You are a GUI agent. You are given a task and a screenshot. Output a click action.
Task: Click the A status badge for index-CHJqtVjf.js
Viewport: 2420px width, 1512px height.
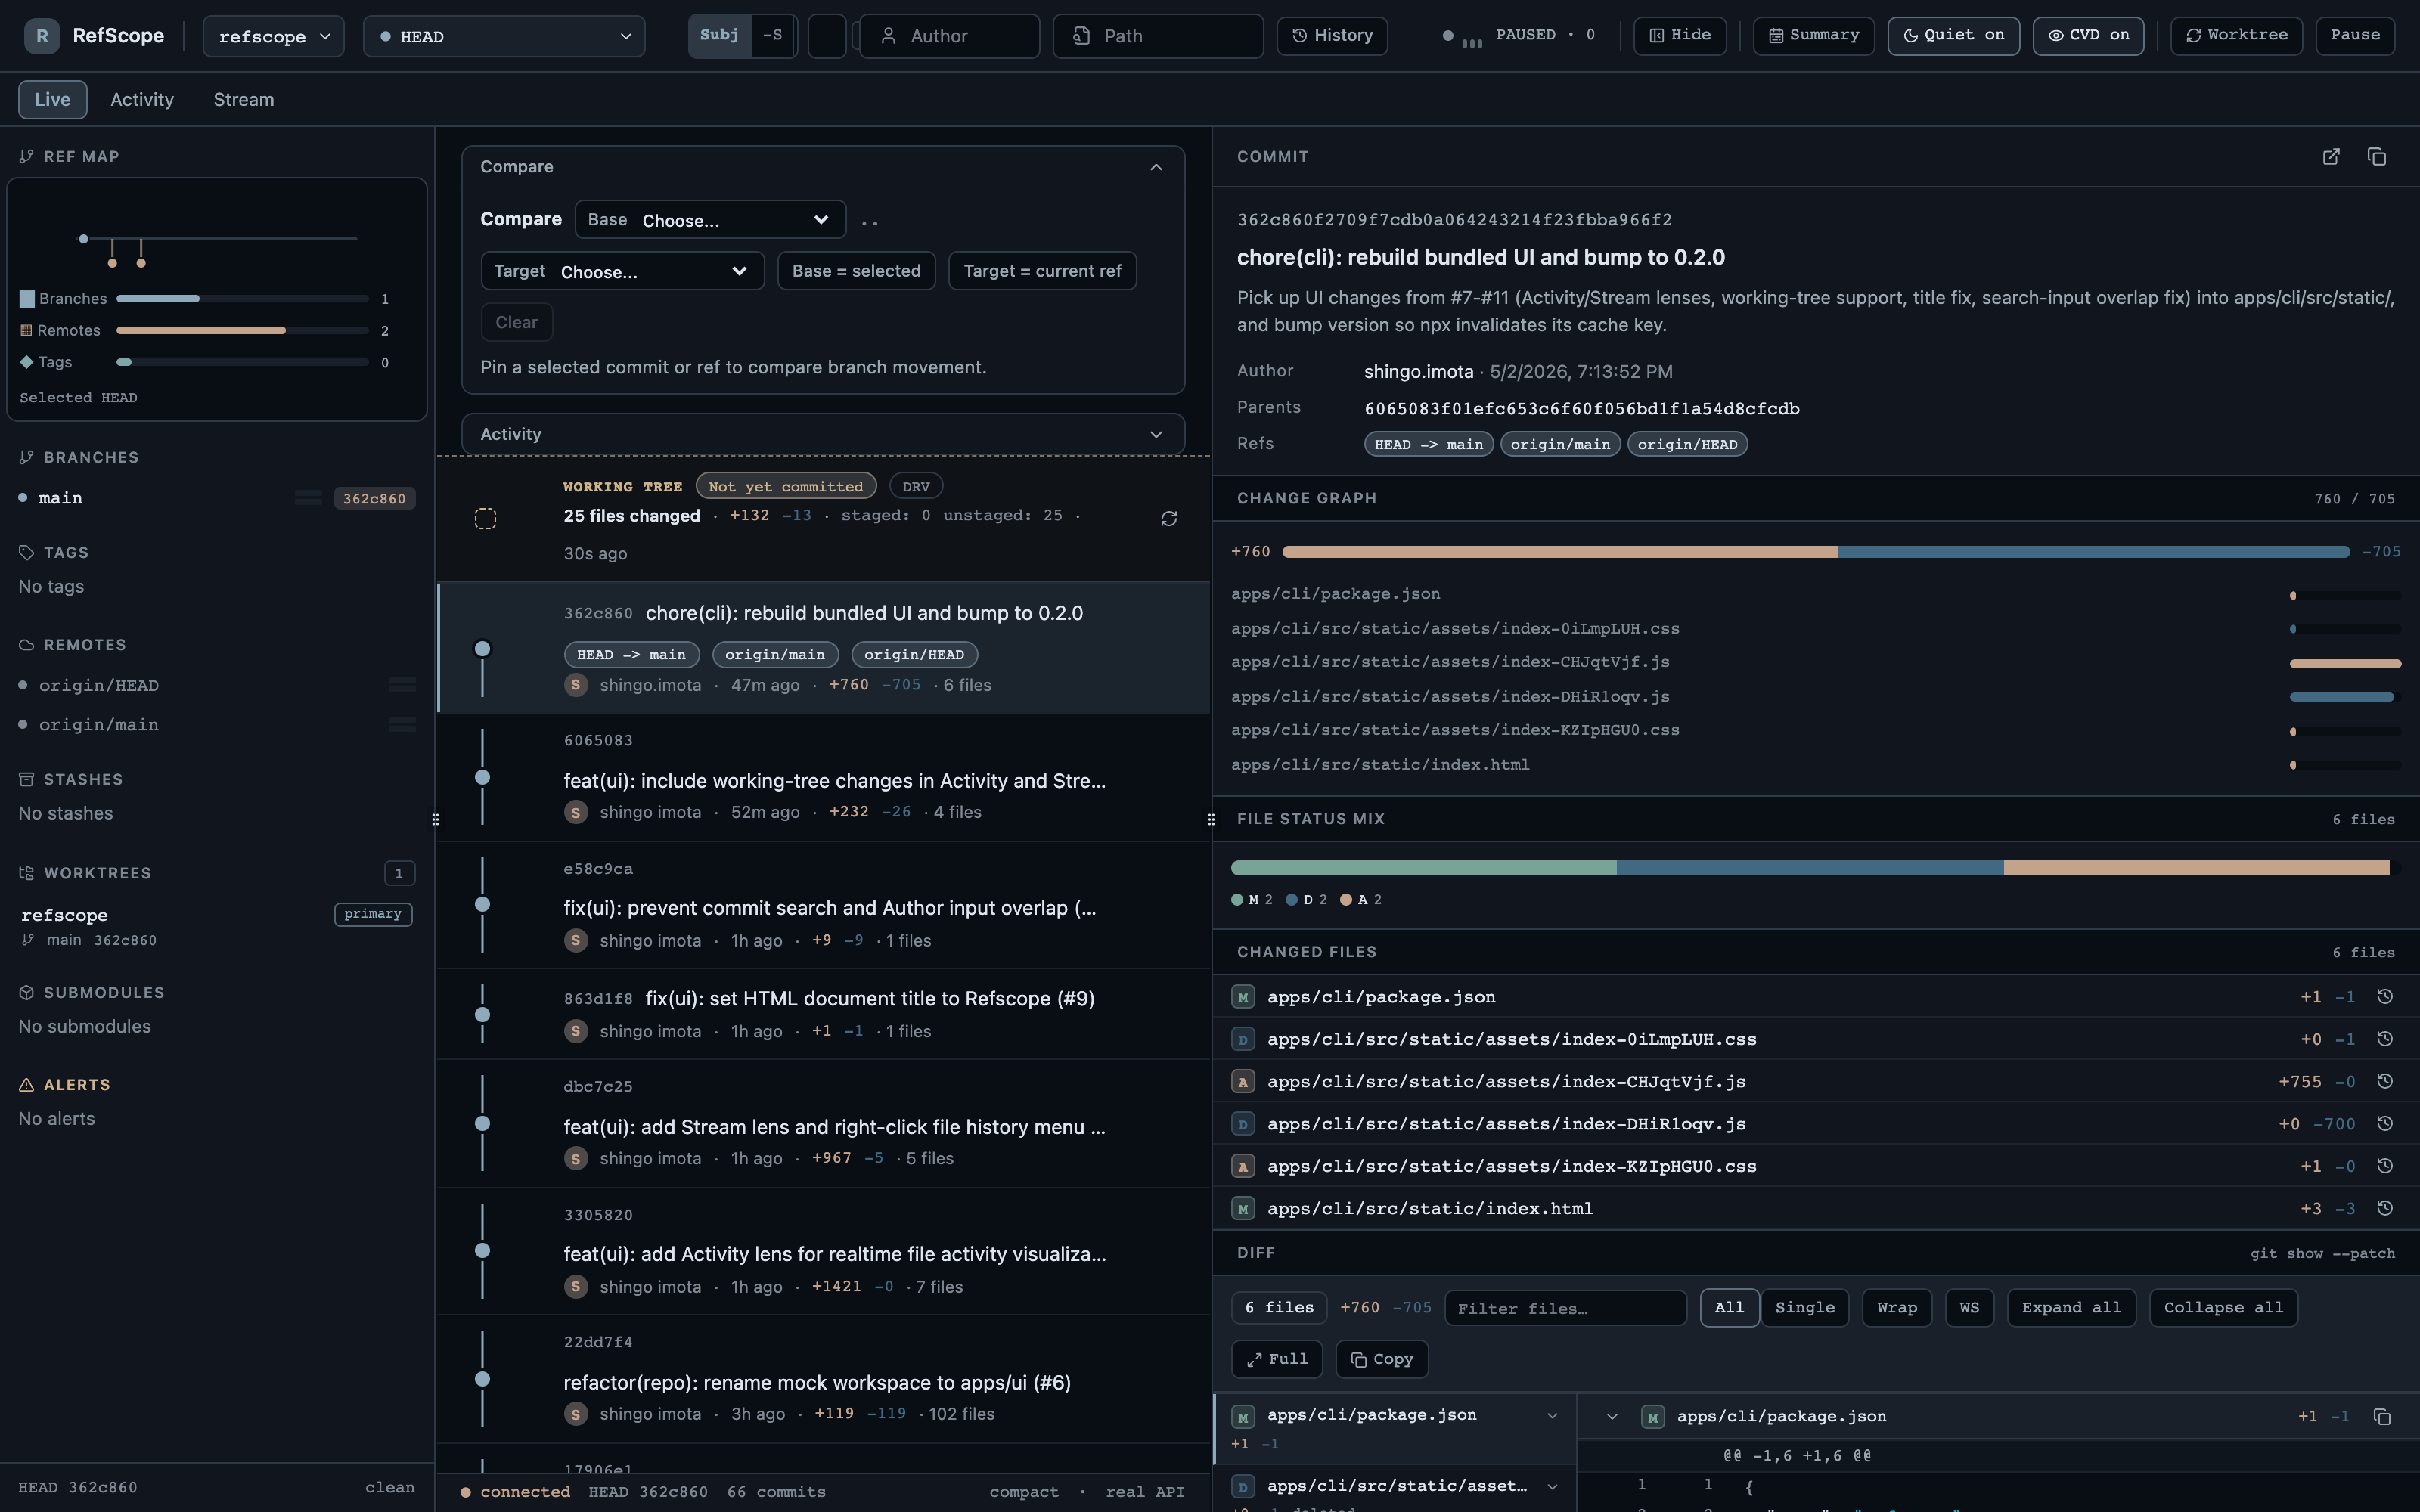[1243, 1081]
